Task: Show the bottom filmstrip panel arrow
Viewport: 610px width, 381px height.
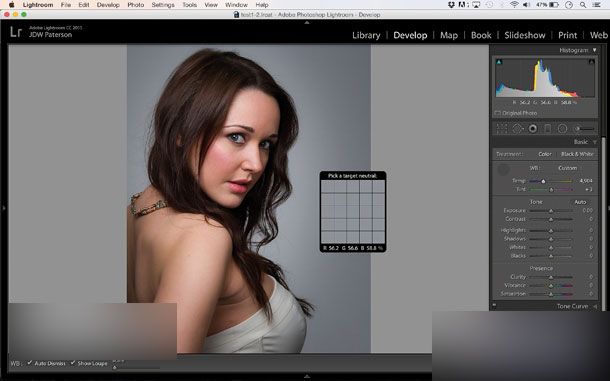Action: pos(307,376)
